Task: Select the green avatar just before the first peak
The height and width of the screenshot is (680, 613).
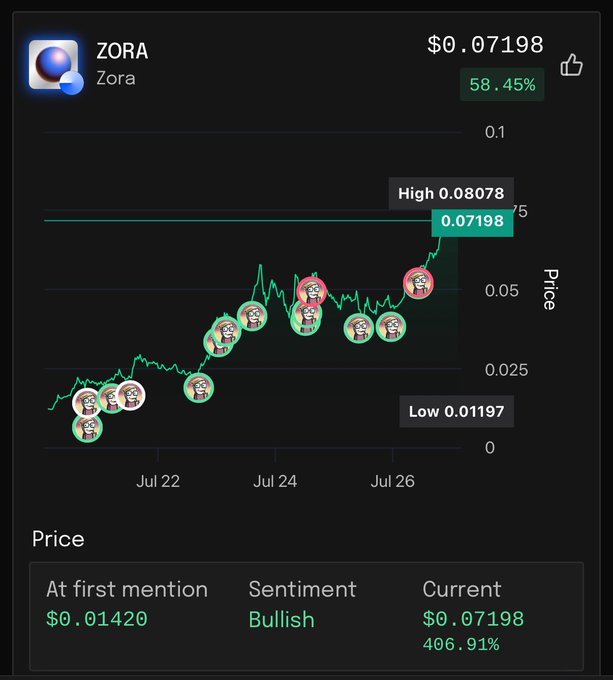Action: (x=252, y=315)
